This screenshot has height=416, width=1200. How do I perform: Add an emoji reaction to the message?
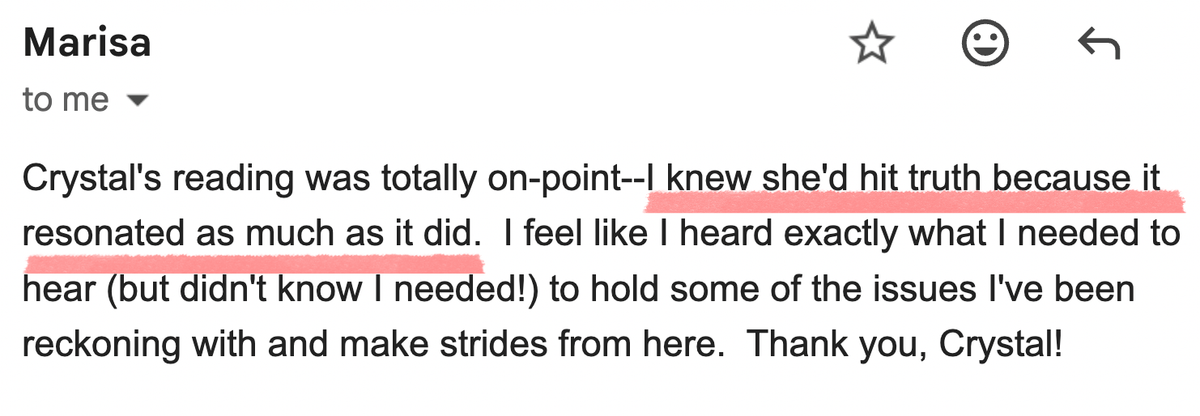click(x=984, y=43)
